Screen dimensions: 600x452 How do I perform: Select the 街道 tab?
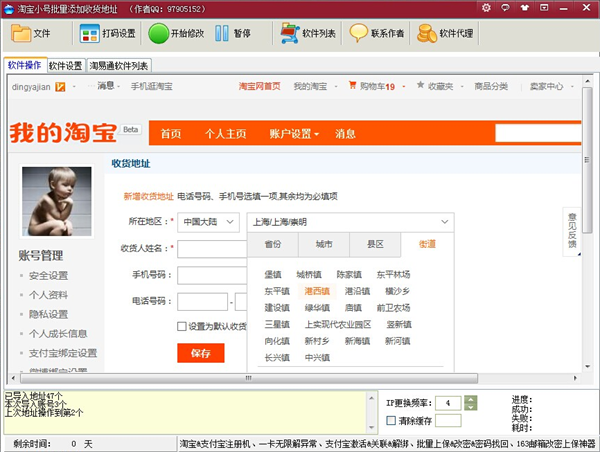427,244
